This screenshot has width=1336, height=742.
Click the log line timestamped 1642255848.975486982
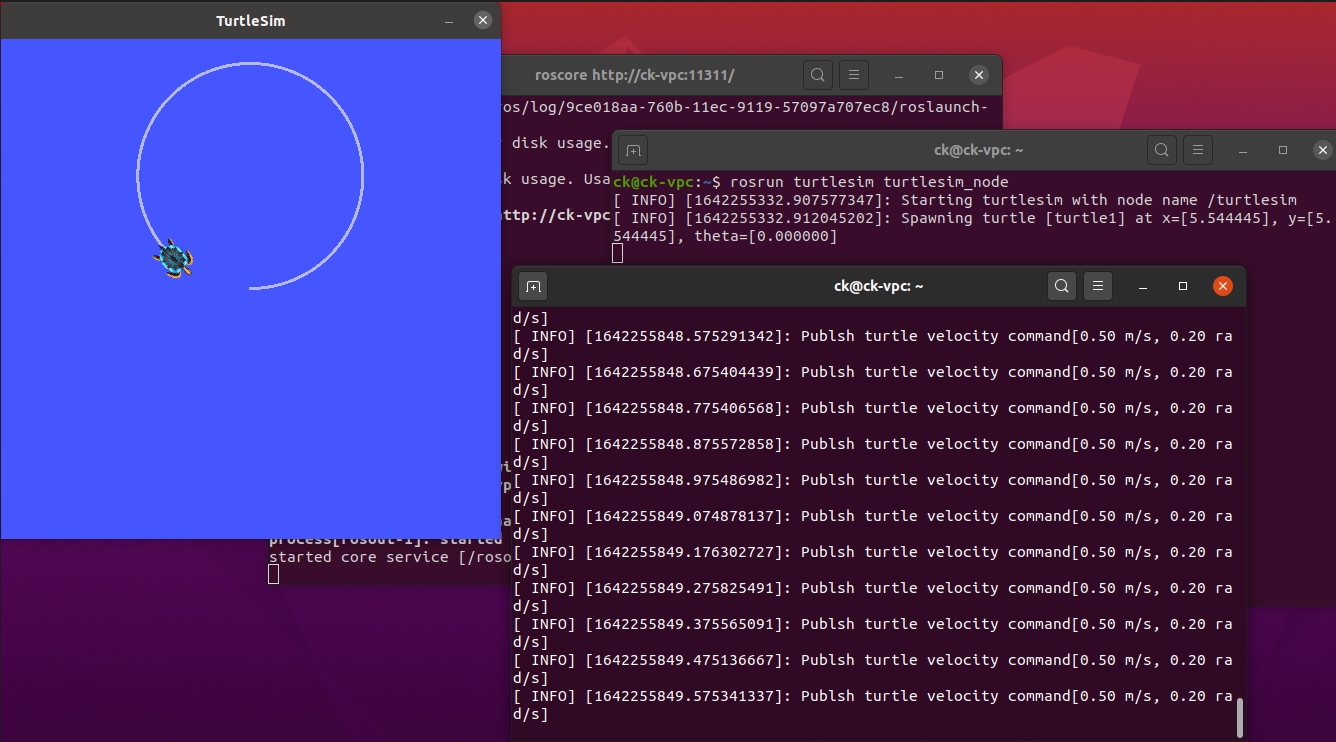tap(872, 489)
